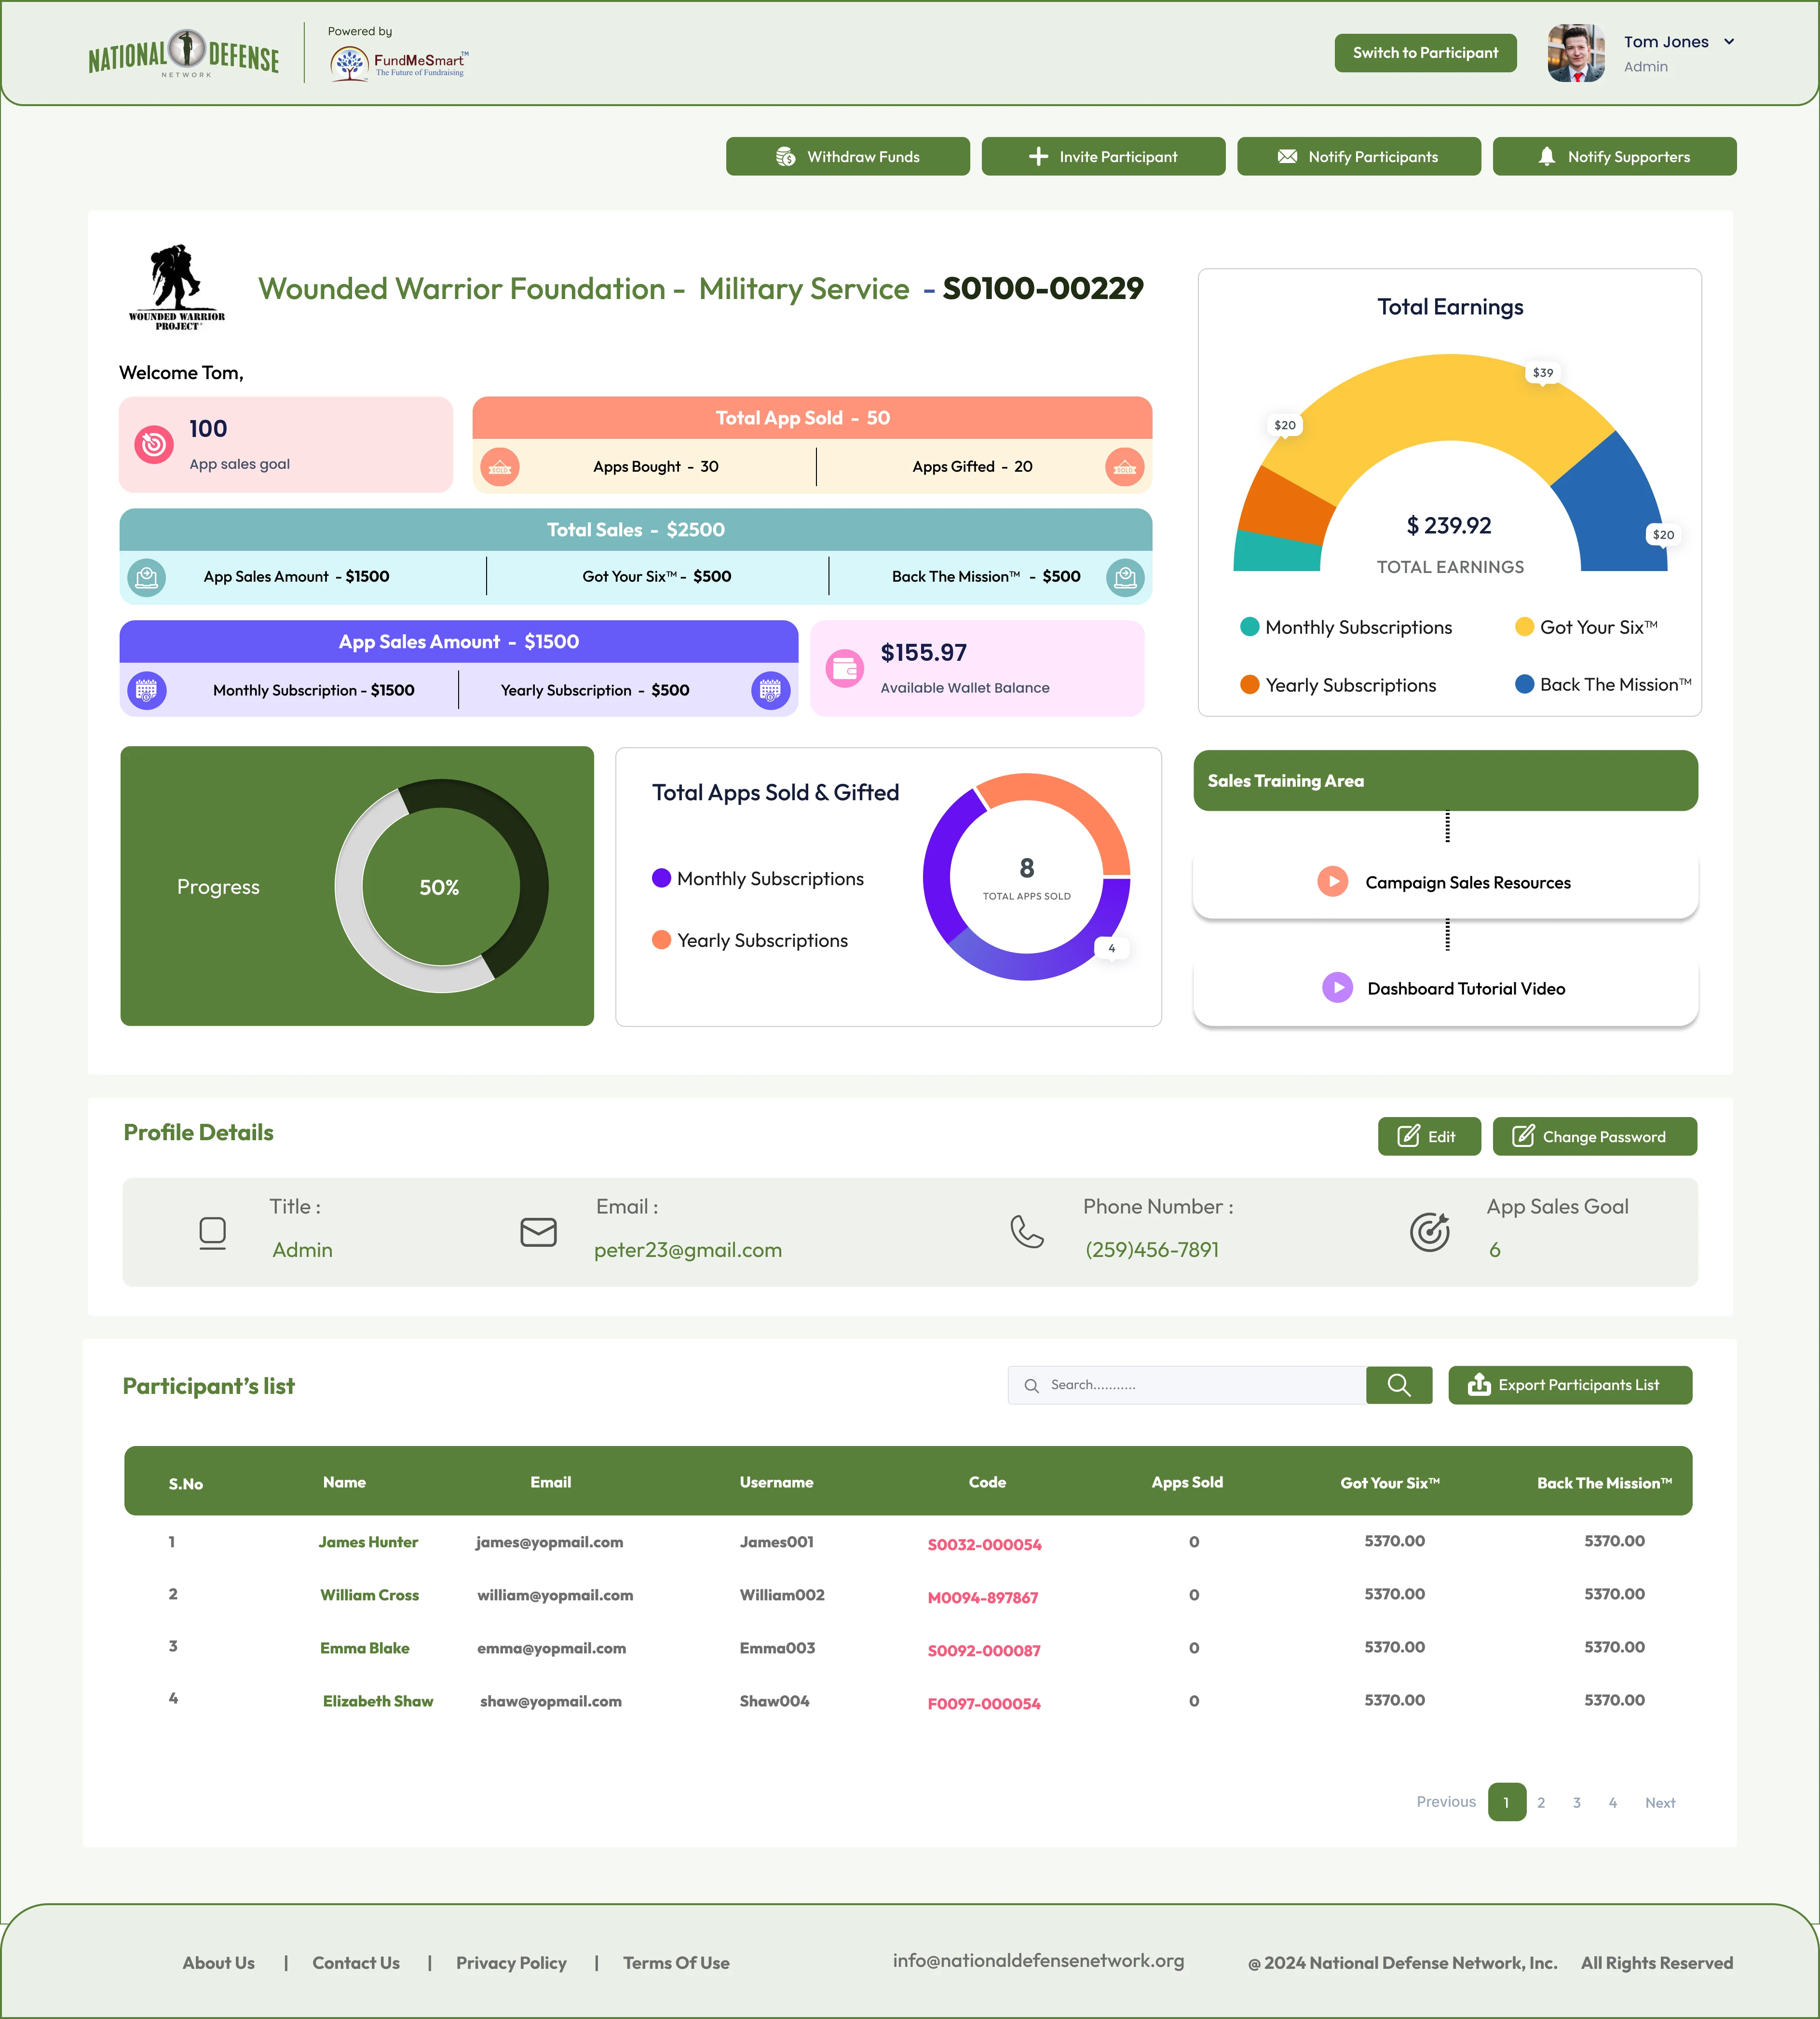Click the Withdraw Funds button

847,156
